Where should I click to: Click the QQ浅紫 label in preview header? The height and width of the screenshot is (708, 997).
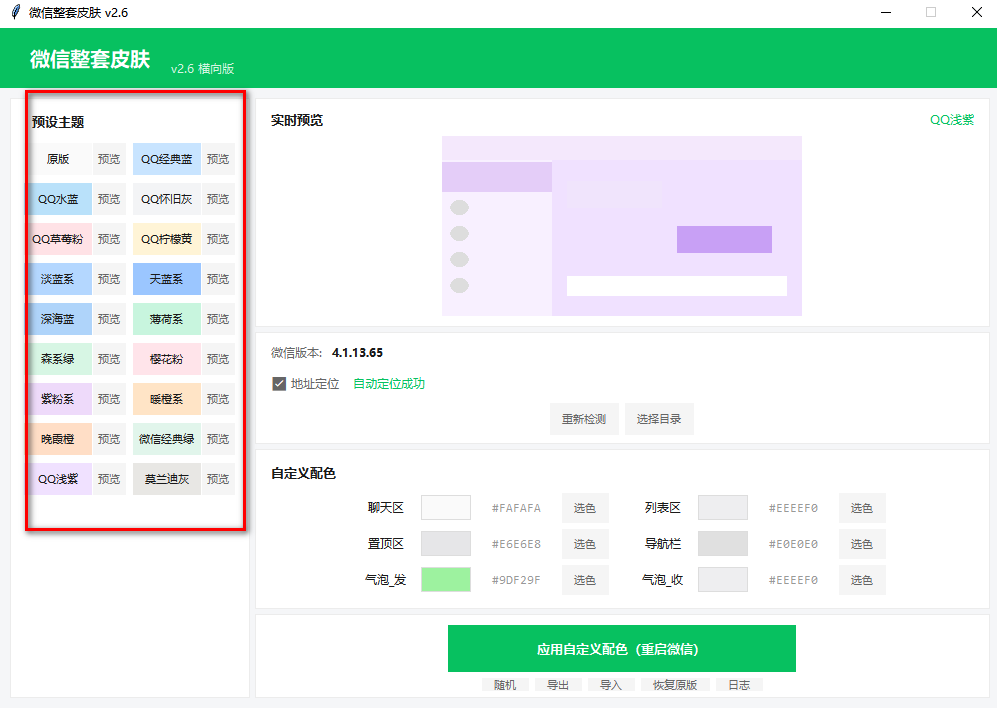[x=952, y=120]
